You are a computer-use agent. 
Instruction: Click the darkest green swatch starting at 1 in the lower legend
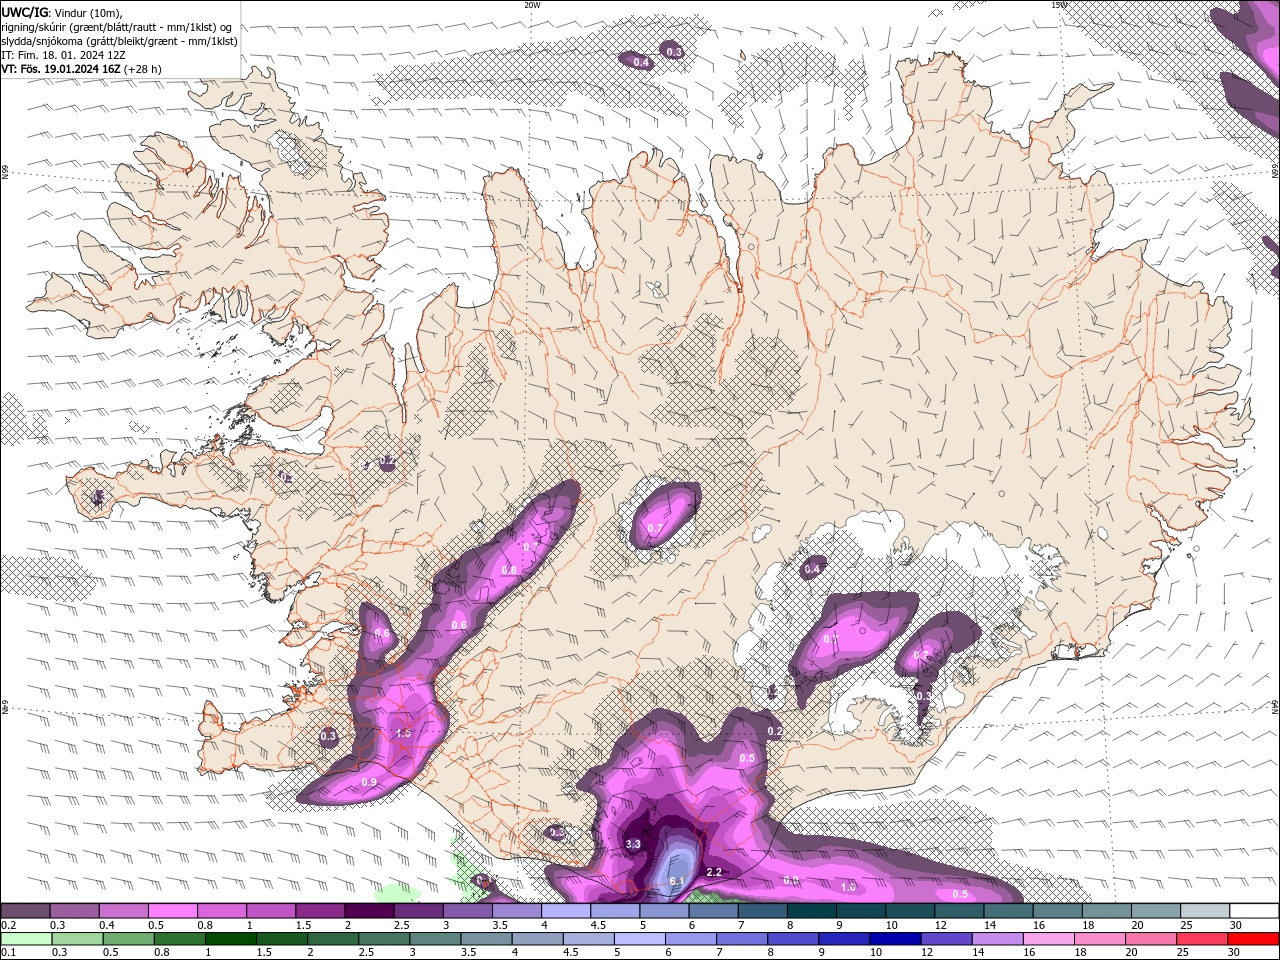coord(230,939)
